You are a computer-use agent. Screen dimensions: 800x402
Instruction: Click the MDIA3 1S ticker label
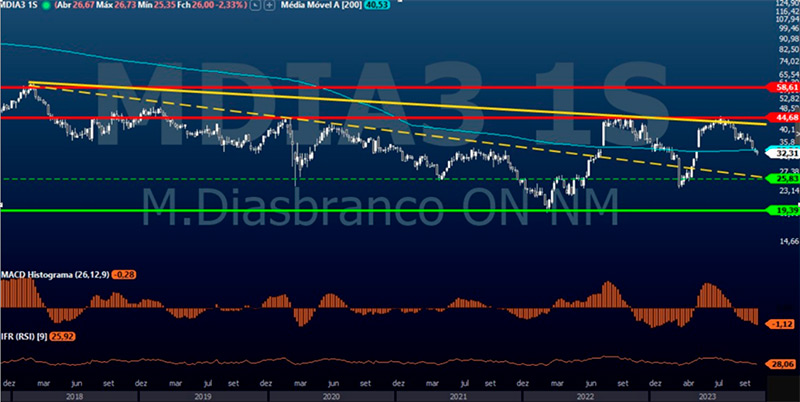coord(18,7)
